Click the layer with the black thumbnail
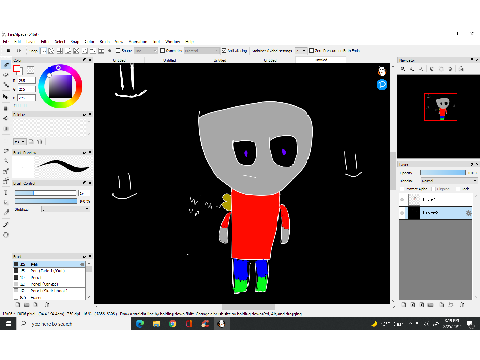 click(x=436, y=213)
